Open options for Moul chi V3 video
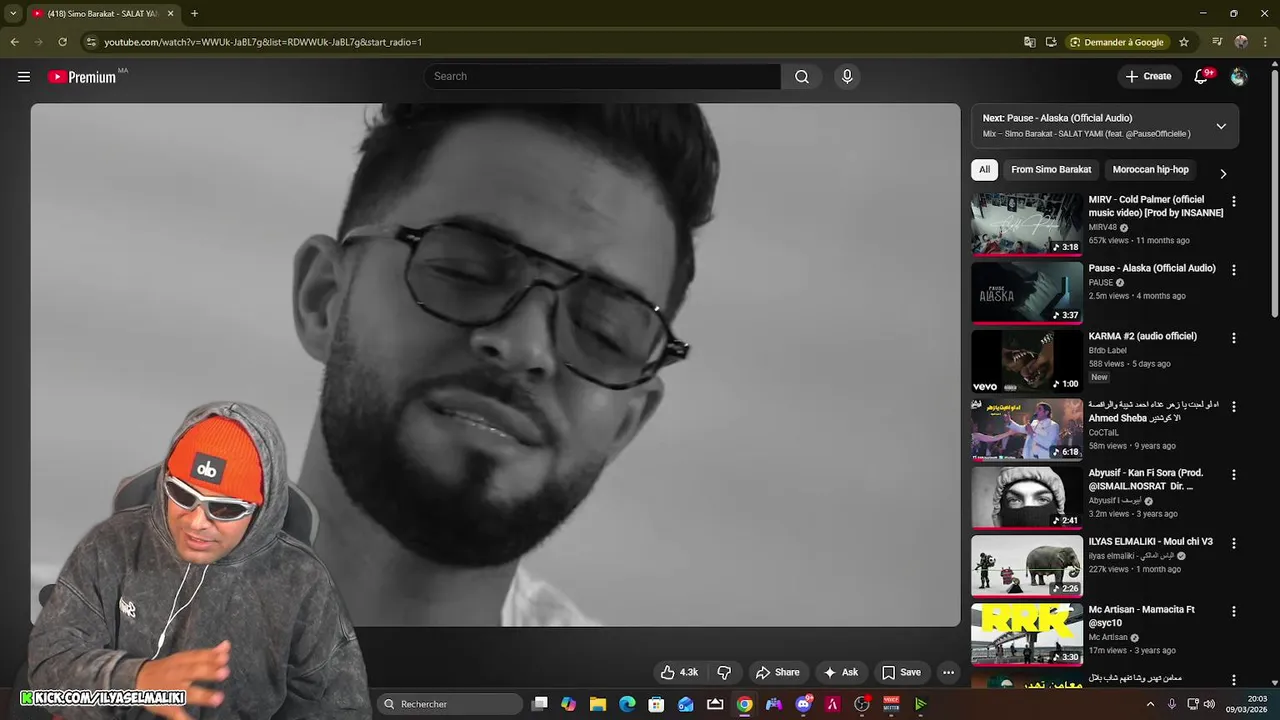Viewport: 1280px width, 720px height. tap(1234, 543)
